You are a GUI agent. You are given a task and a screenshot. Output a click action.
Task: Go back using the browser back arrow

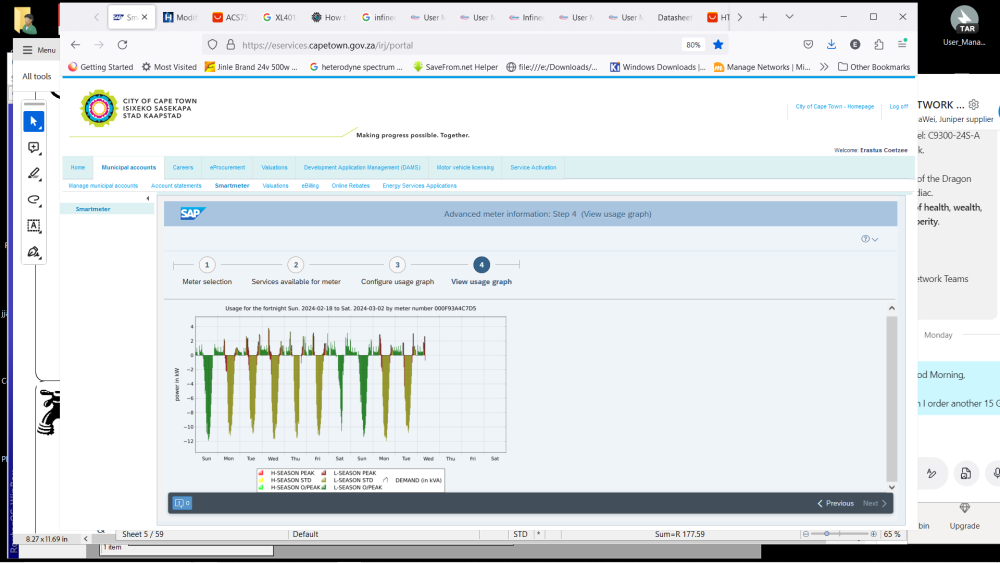[75, 45]
